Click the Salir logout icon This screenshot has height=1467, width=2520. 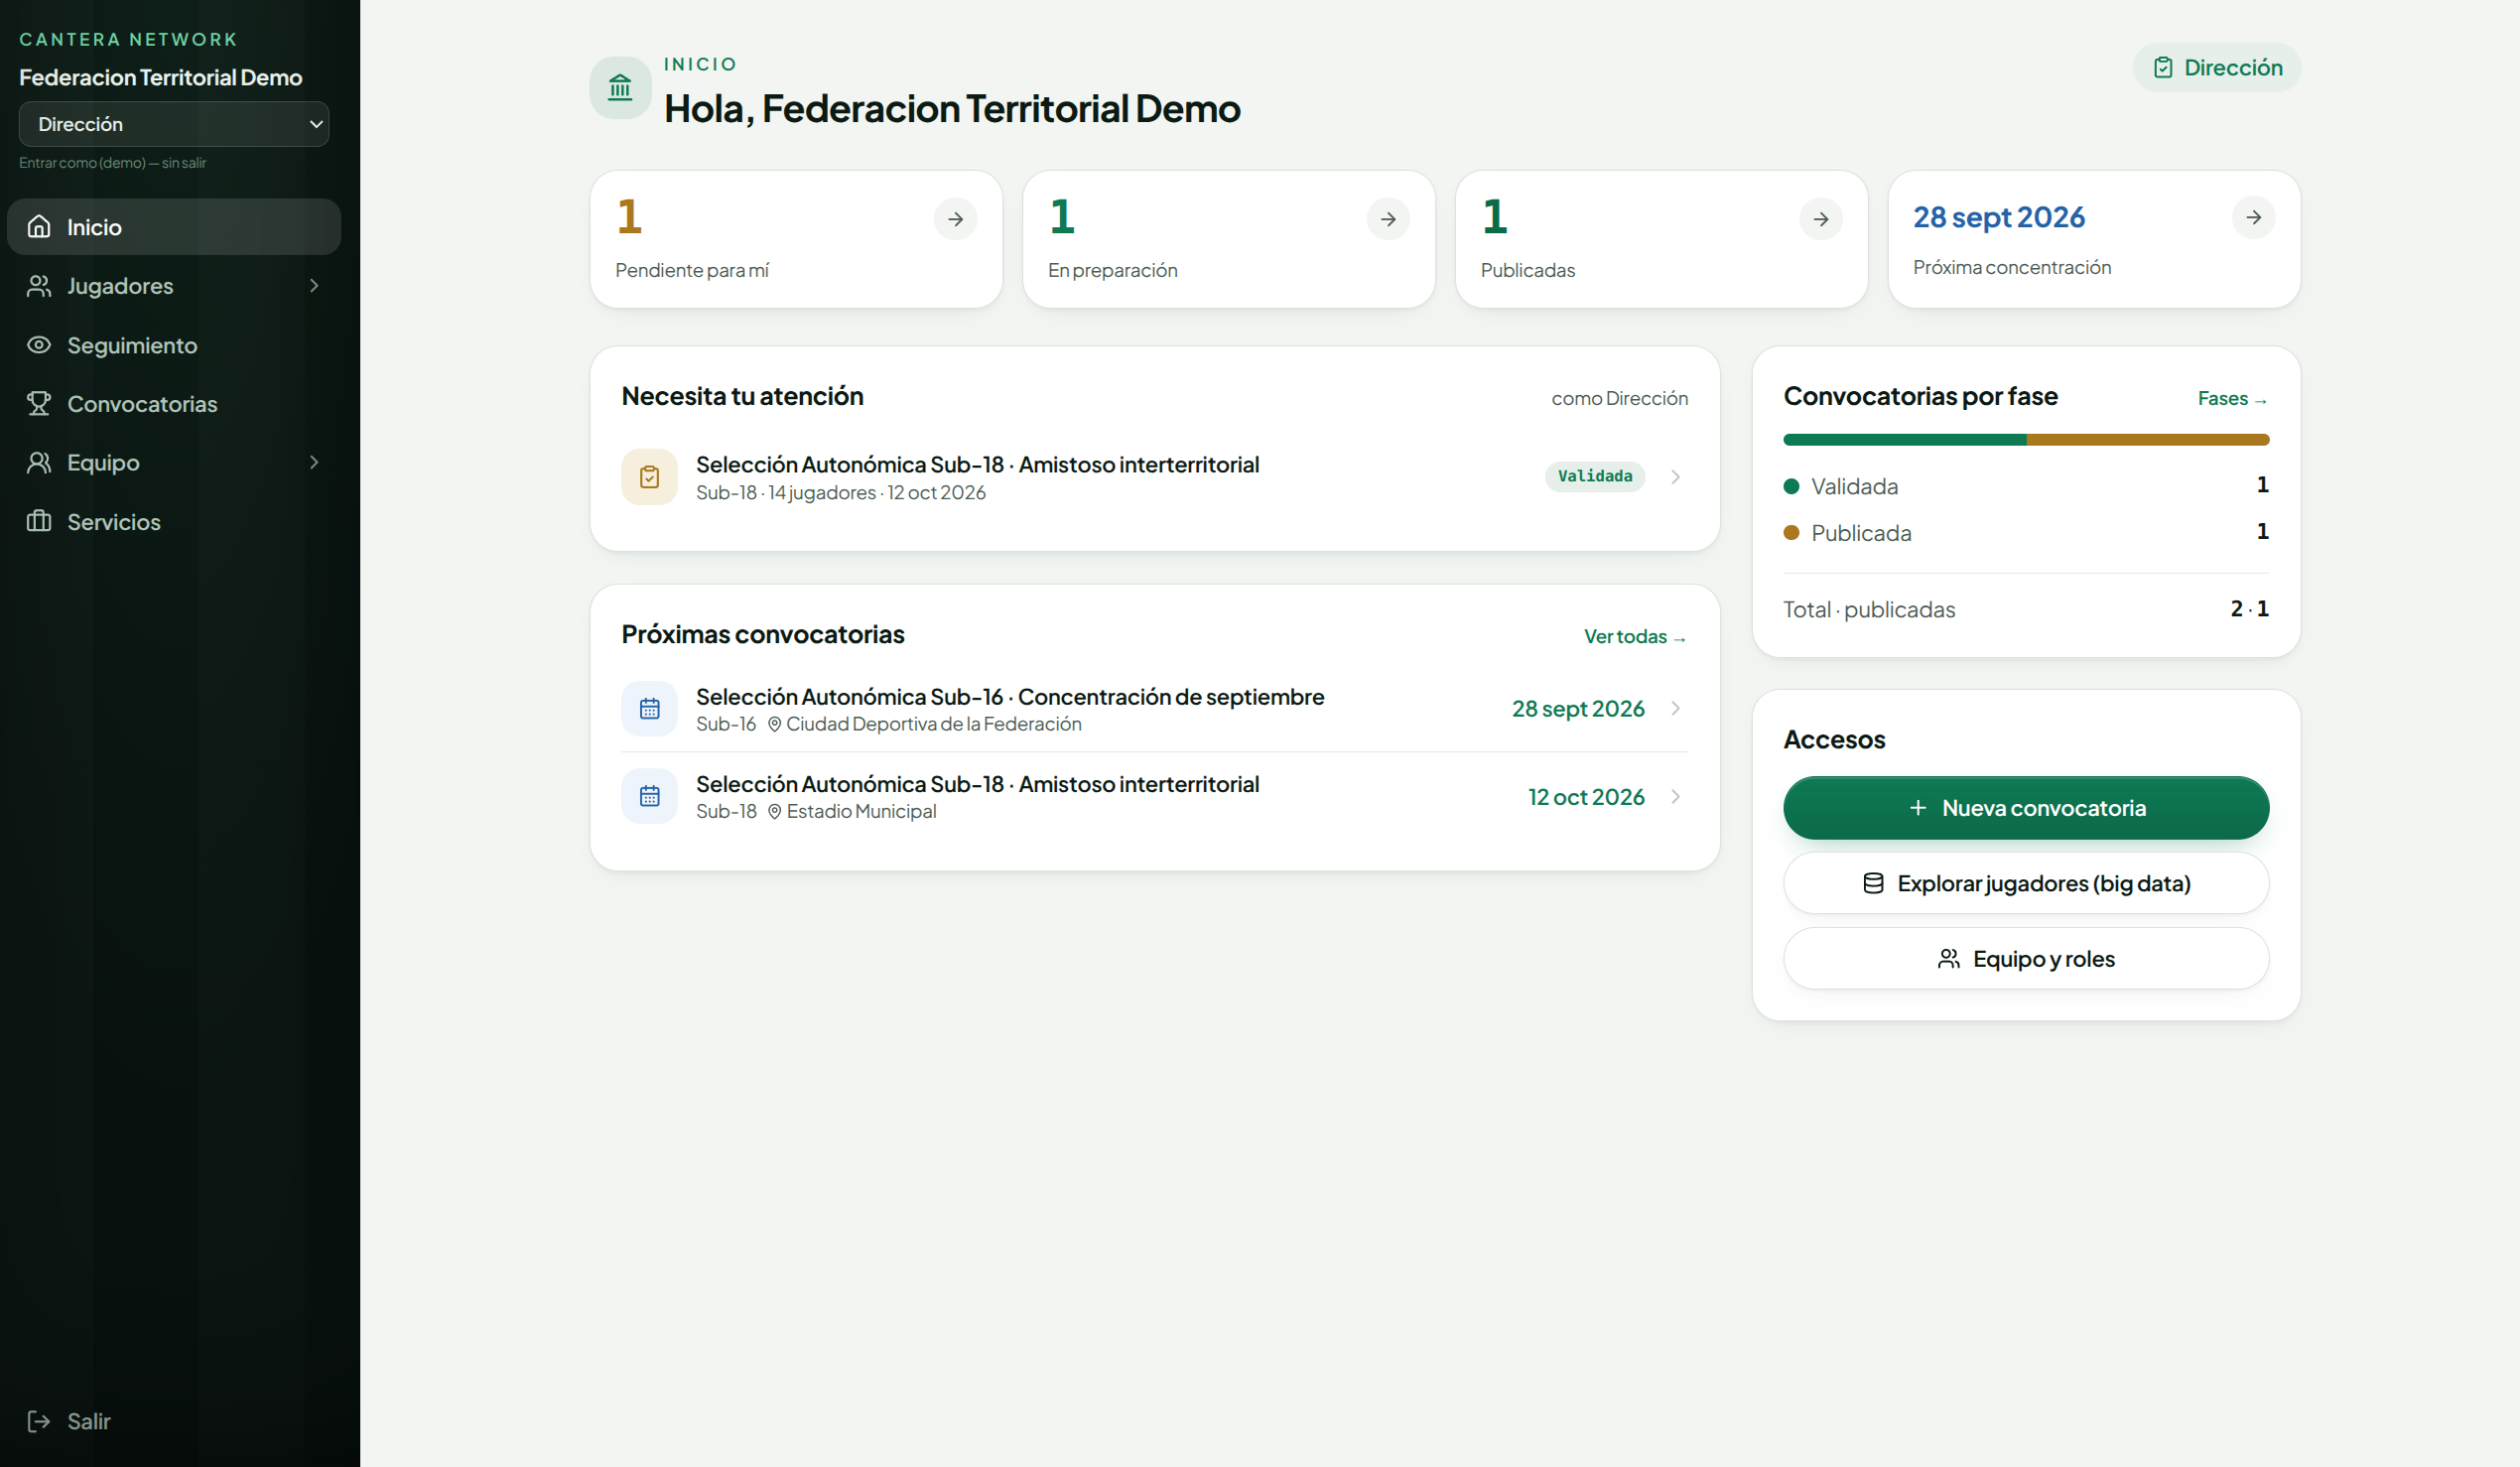pos(39,1421)
